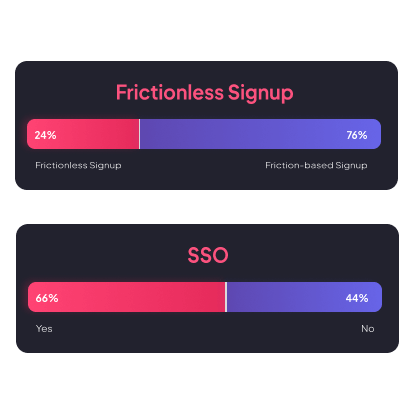Click the Friction-based Signup caption
414x406 pixels.
(316, 165)
